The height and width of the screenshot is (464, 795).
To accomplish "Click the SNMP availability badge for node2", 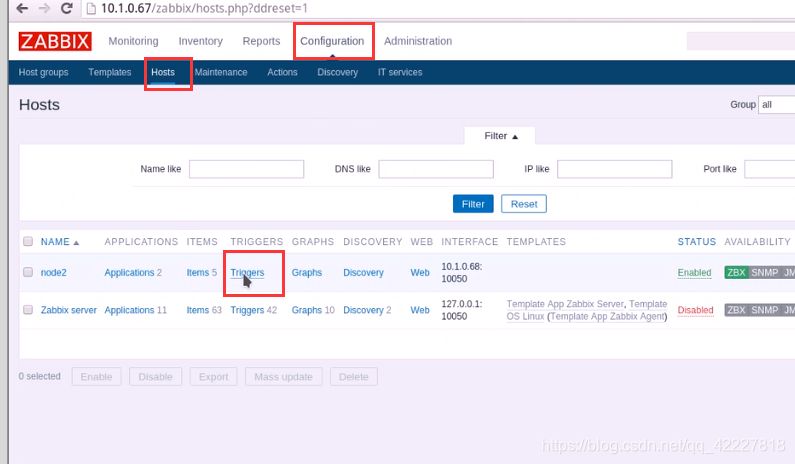I will pyautogui.click(x=765, y=272).
